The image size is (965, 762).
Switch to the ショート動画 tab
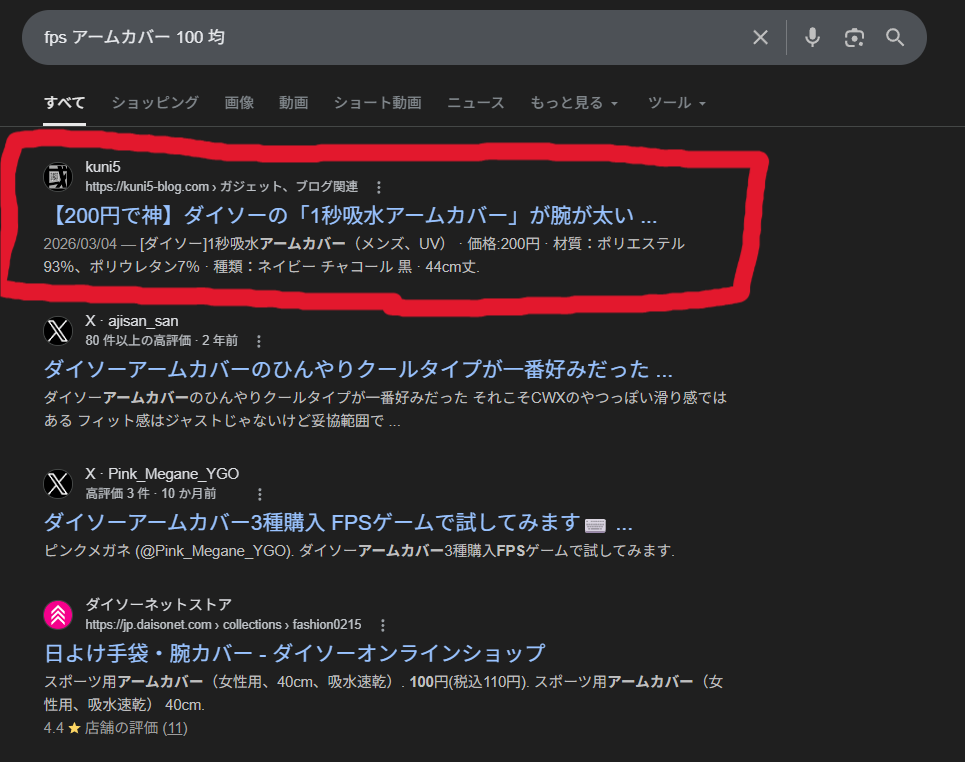[x=377, y=103]
